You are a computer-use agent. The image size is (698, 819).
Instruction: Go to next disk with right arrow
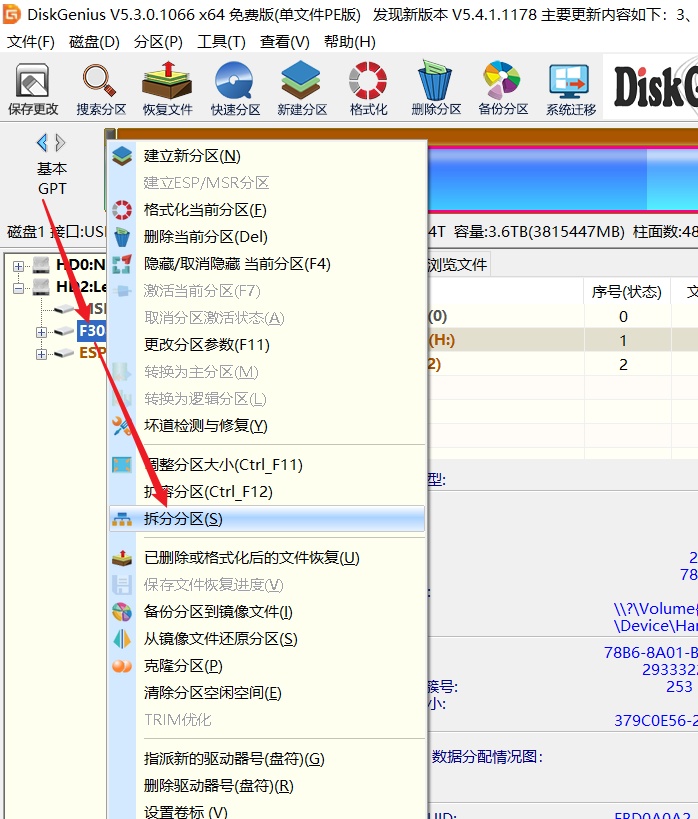click(60, 142)
